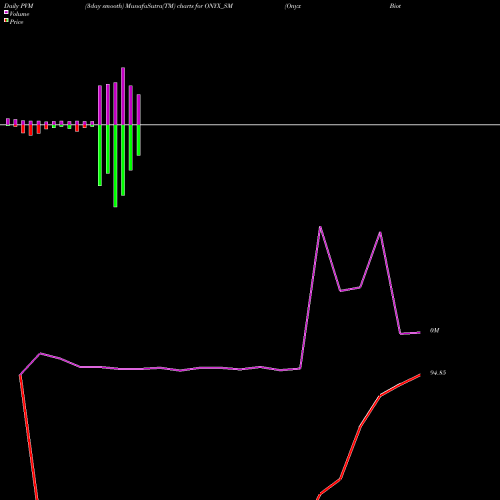500x500 pixels.
Task: Click the MunafaSutra charts for ONYX_SM title
Action: coord(159,6)
